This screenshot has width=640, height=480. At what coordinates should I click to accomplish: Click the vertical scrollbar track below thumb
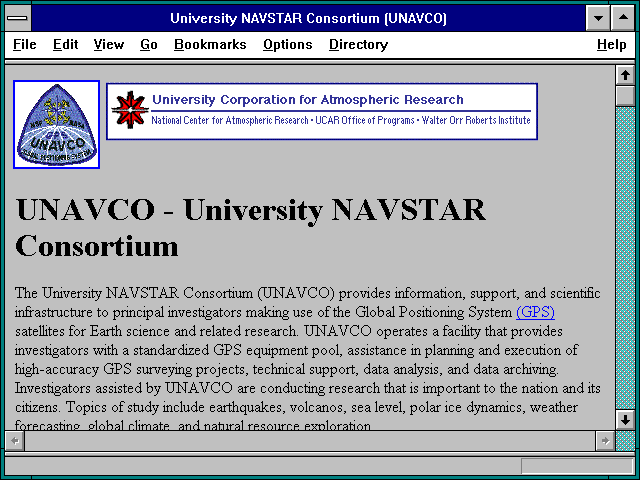tap(625, 258)
